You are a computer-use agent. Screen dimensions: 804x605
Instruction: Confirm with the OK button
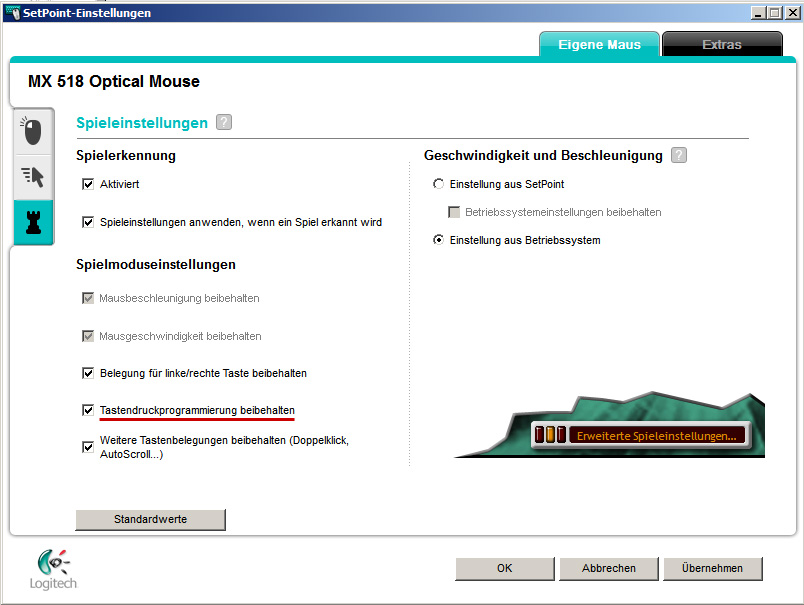tap(505, 569)
